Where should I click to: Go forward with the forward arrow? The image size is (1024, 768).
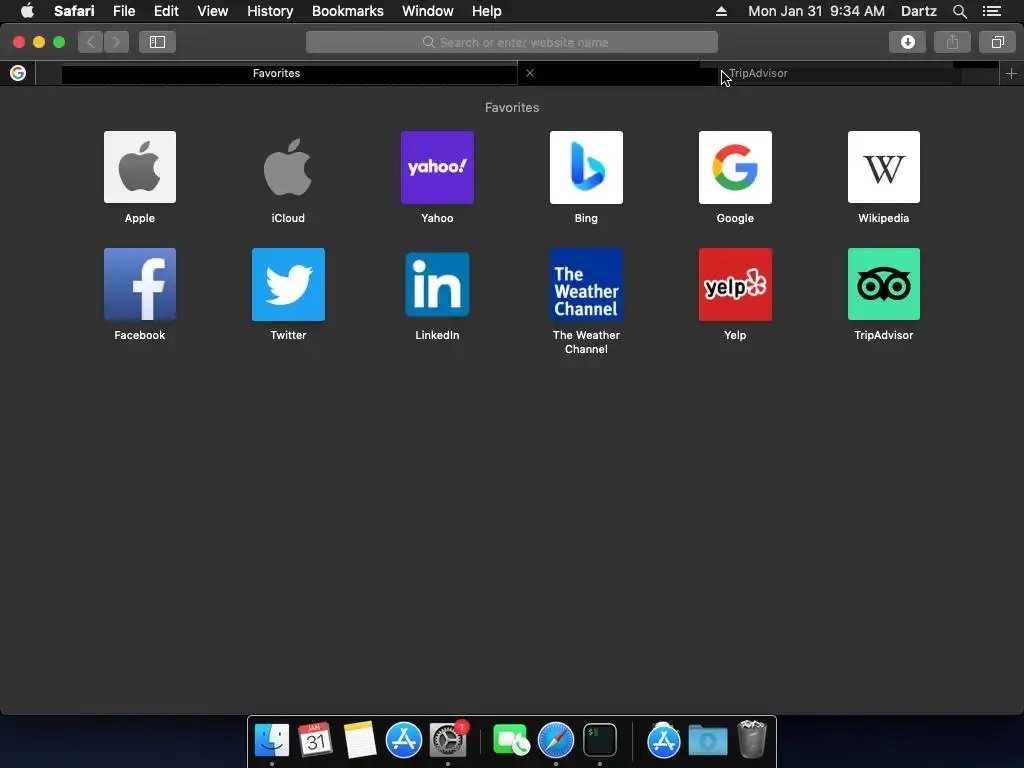tap(116, 42)
